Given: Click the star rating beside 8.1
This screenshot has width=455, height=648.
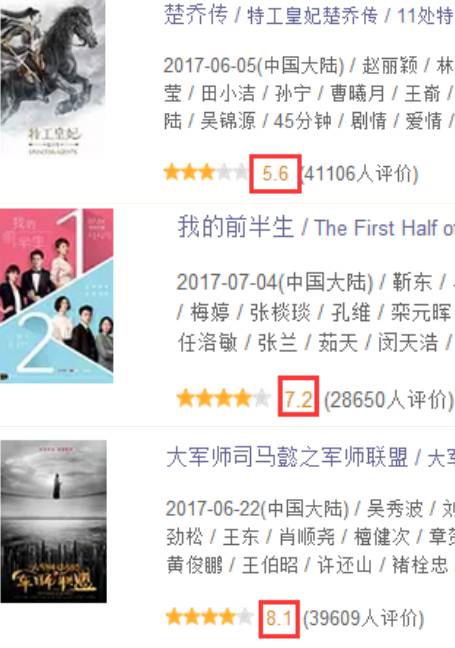Looking at the screenshot, I should pos(209,617).
